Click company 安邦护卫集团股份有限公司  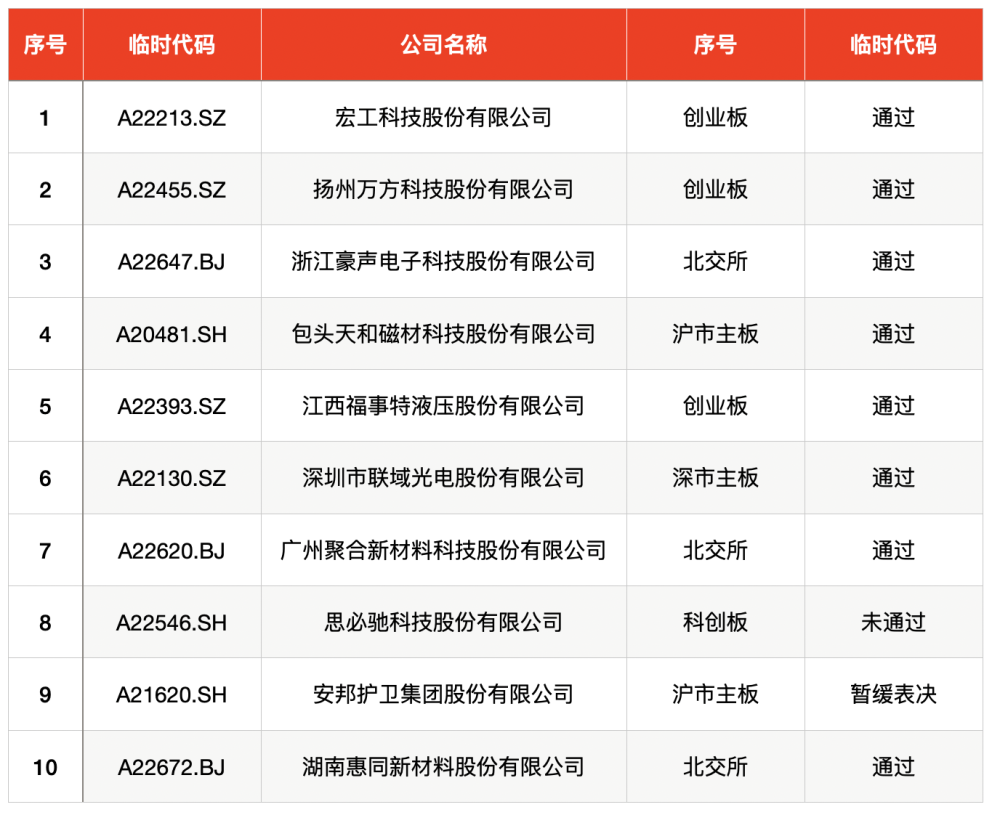pos(443,694)
